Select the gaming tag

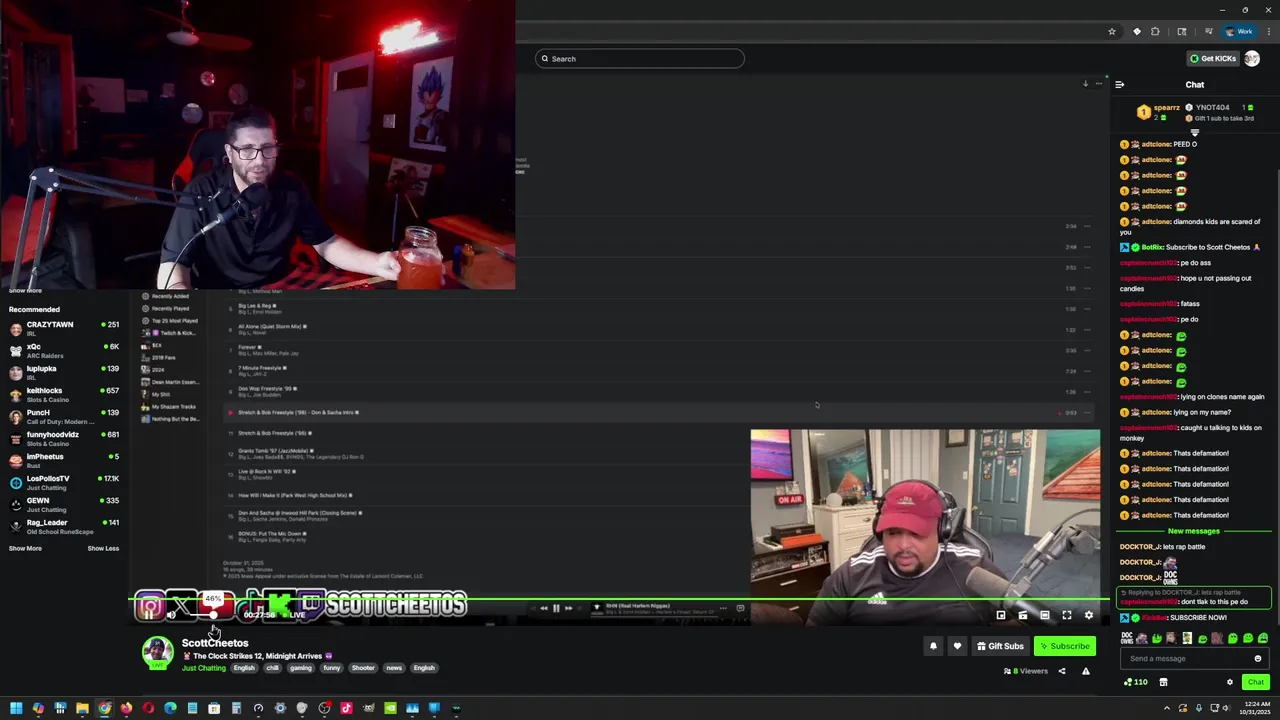pos(301,668)
